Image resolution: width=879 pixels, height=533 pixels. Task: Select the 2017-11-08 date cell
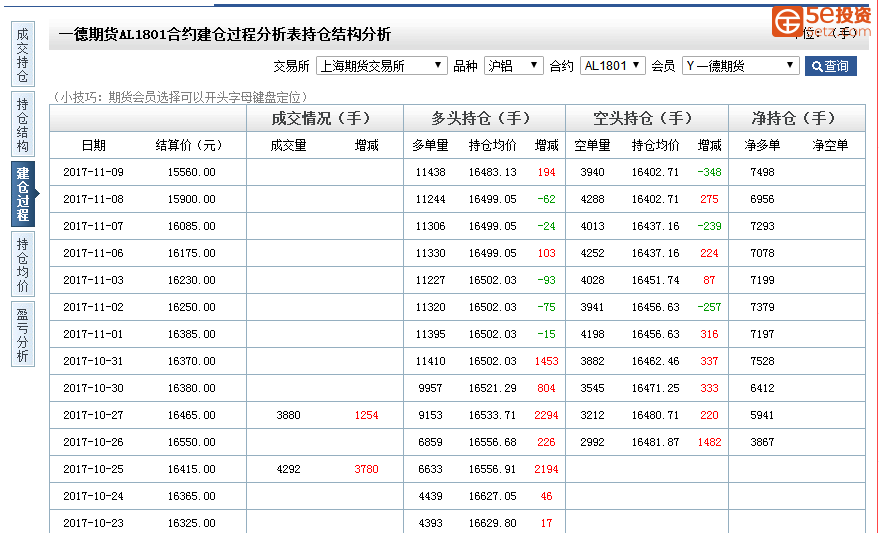94,199
